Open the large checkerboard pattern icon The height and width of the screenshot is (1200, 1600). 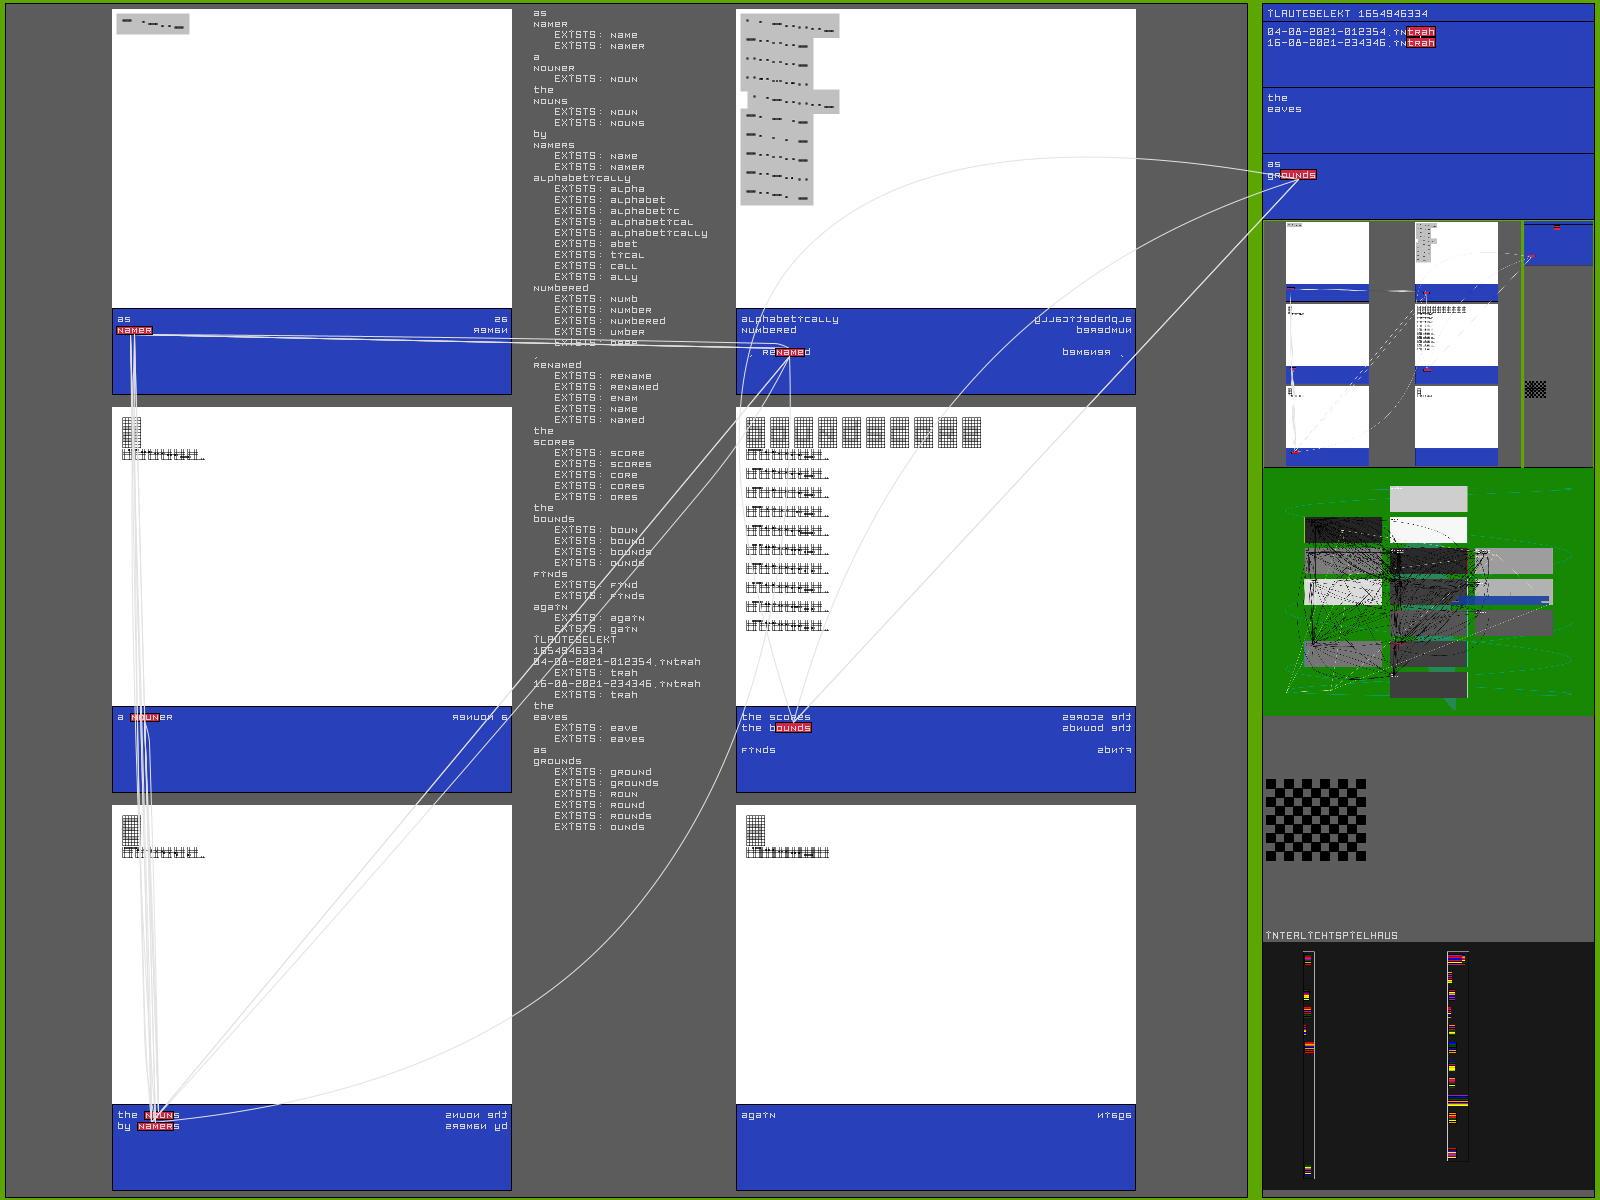(1315, 820)
